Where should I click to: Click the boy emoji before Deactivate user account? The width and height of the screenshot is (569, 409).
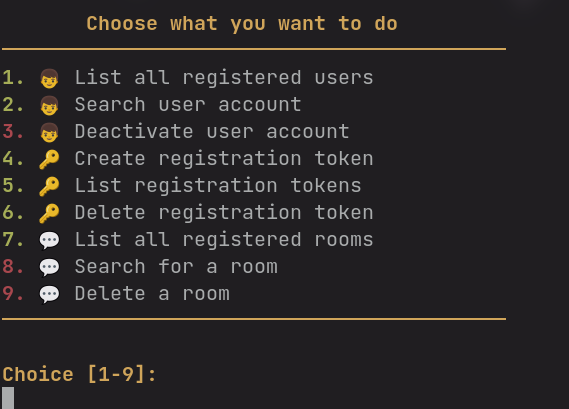point(49,132)
